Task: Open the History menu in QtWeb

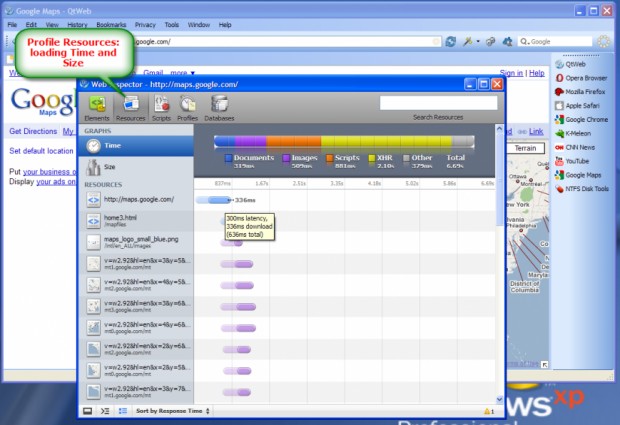Action: tap(77, 25)
